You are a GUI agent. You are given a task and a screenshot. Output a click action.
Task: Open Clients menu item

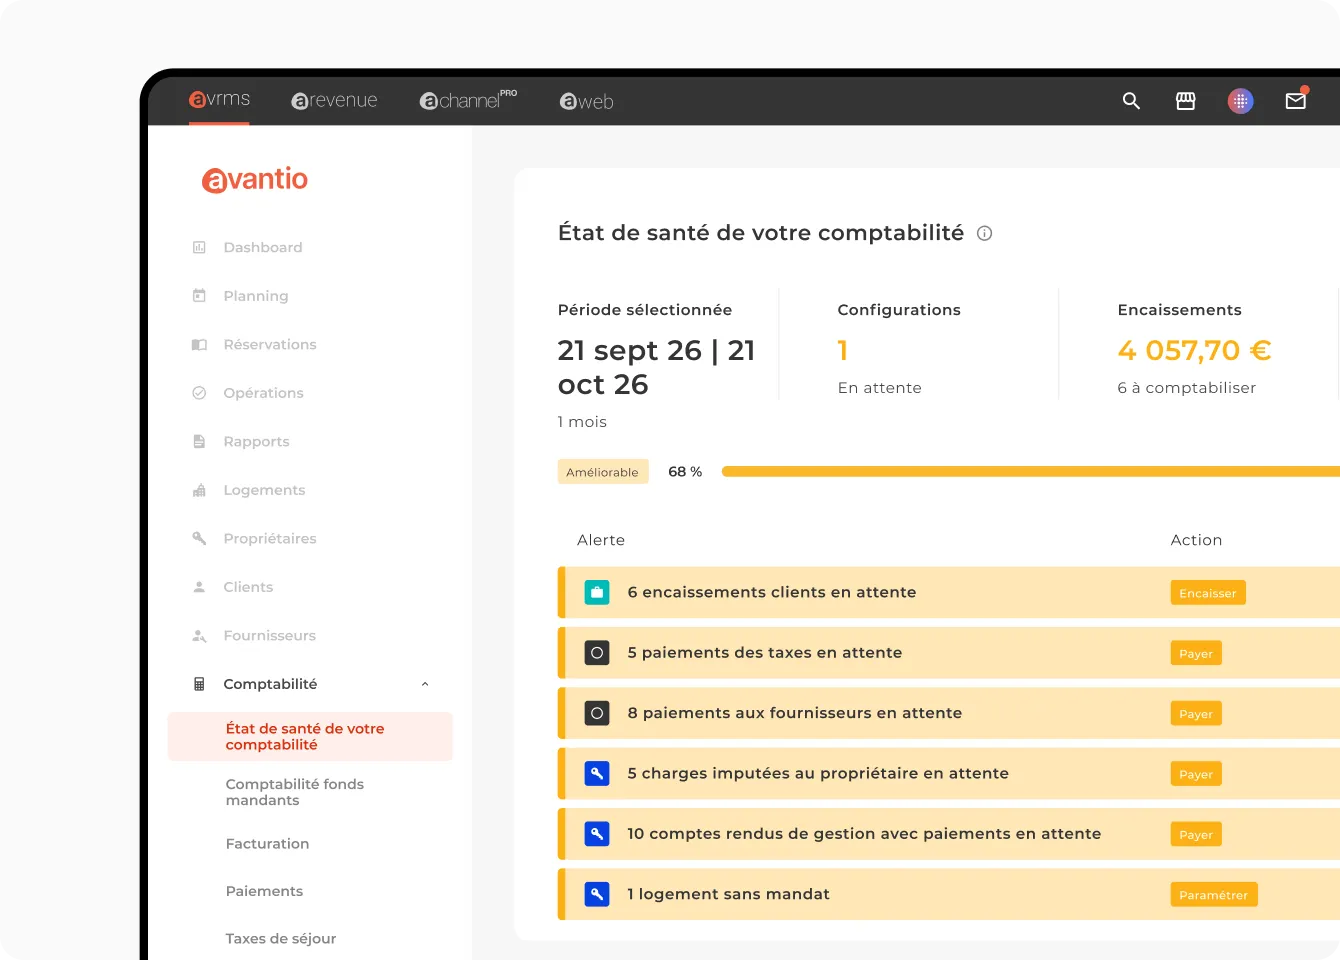coord(248,587)
